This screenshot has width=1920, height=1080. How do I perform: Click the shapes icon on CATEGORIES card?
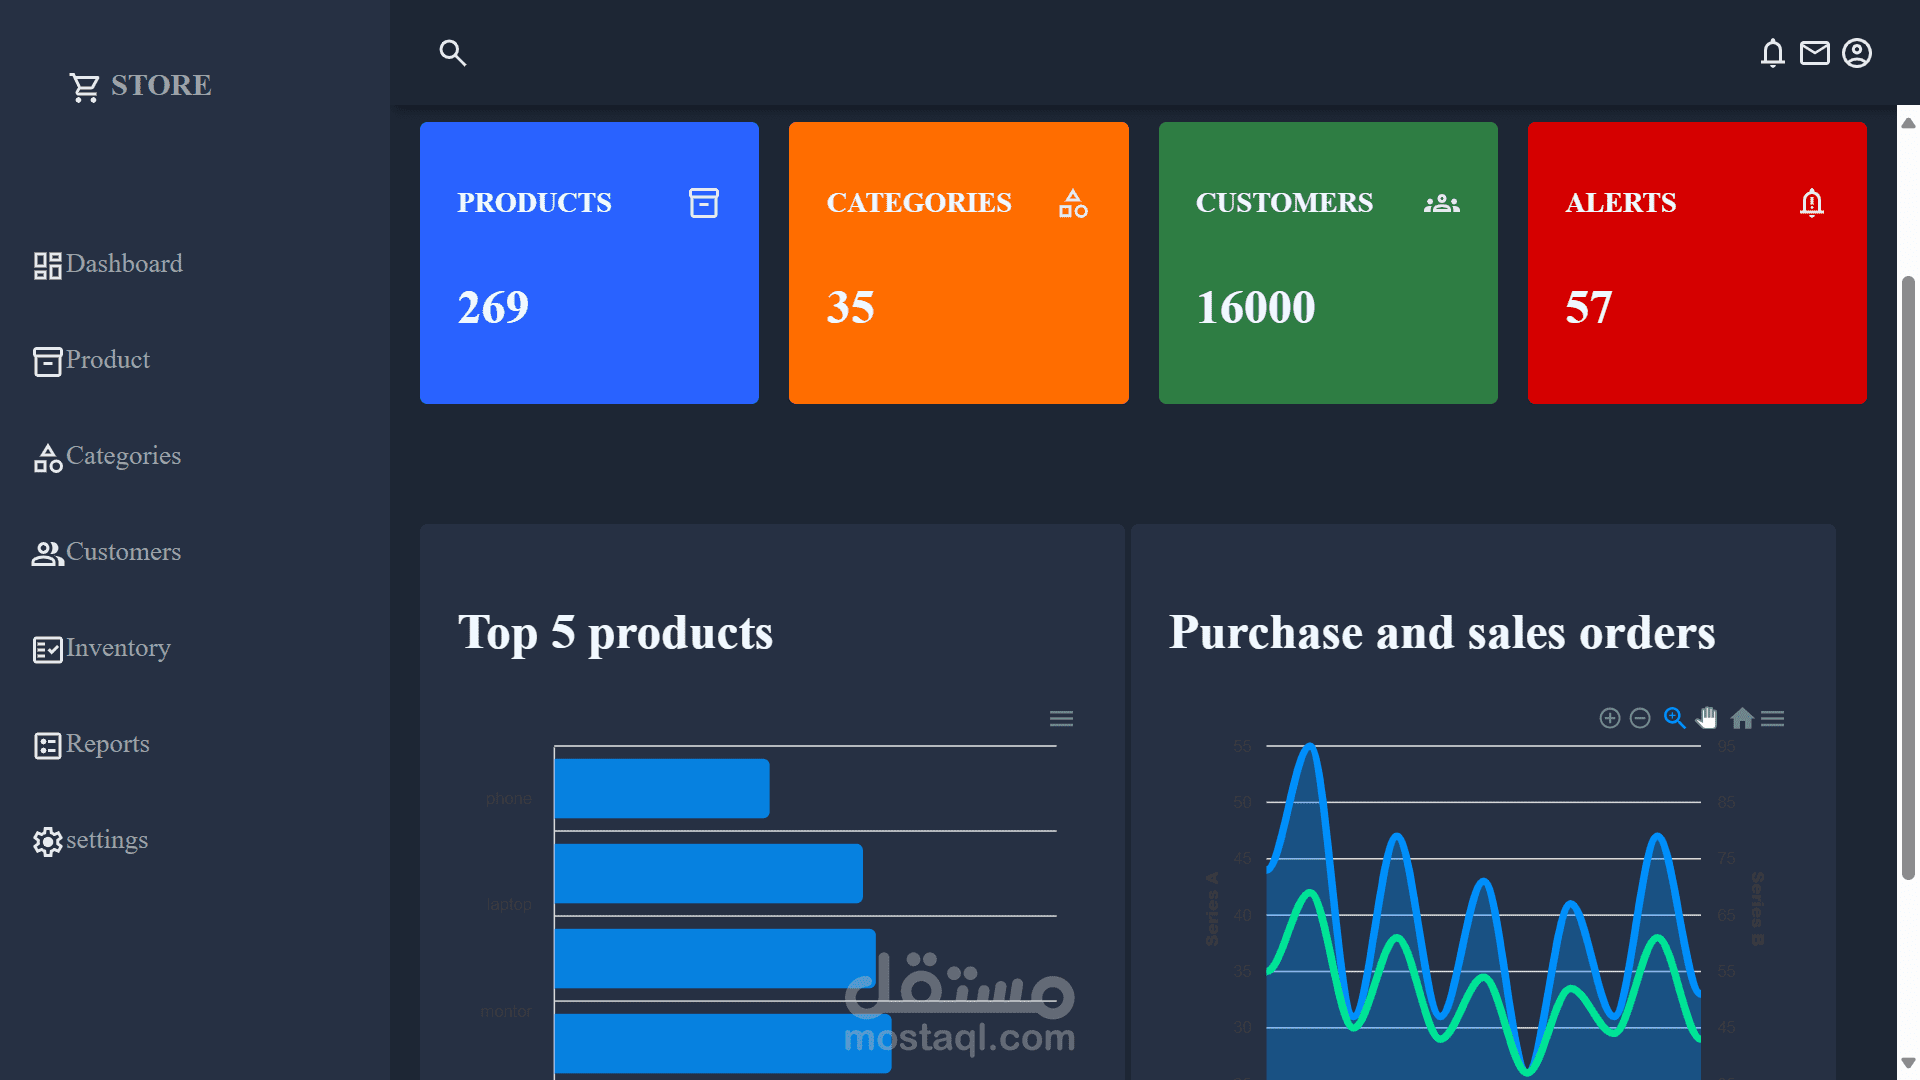1073,203
